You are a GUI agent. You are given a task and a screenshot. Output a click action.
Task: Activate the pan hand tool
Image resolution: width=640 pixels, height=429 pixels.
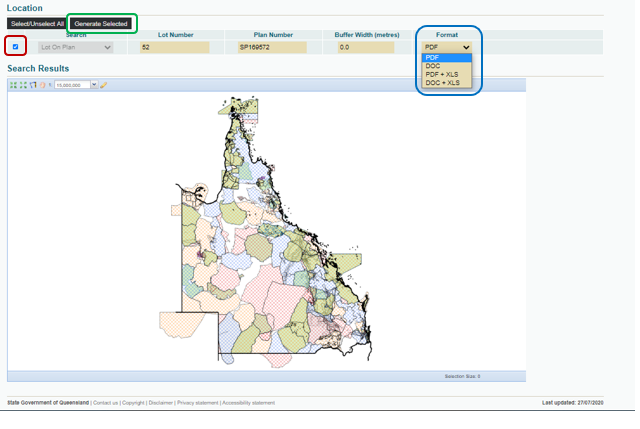coord(42,85)
